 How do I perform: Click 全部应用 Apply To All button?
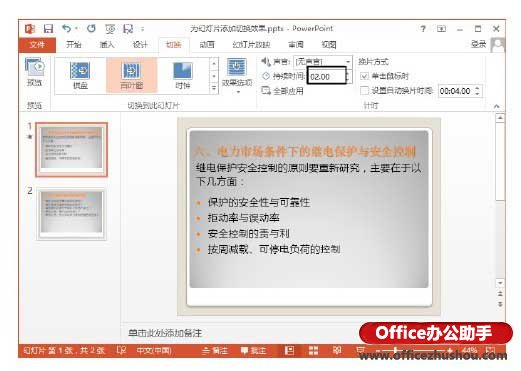click(x=283, y=91)
